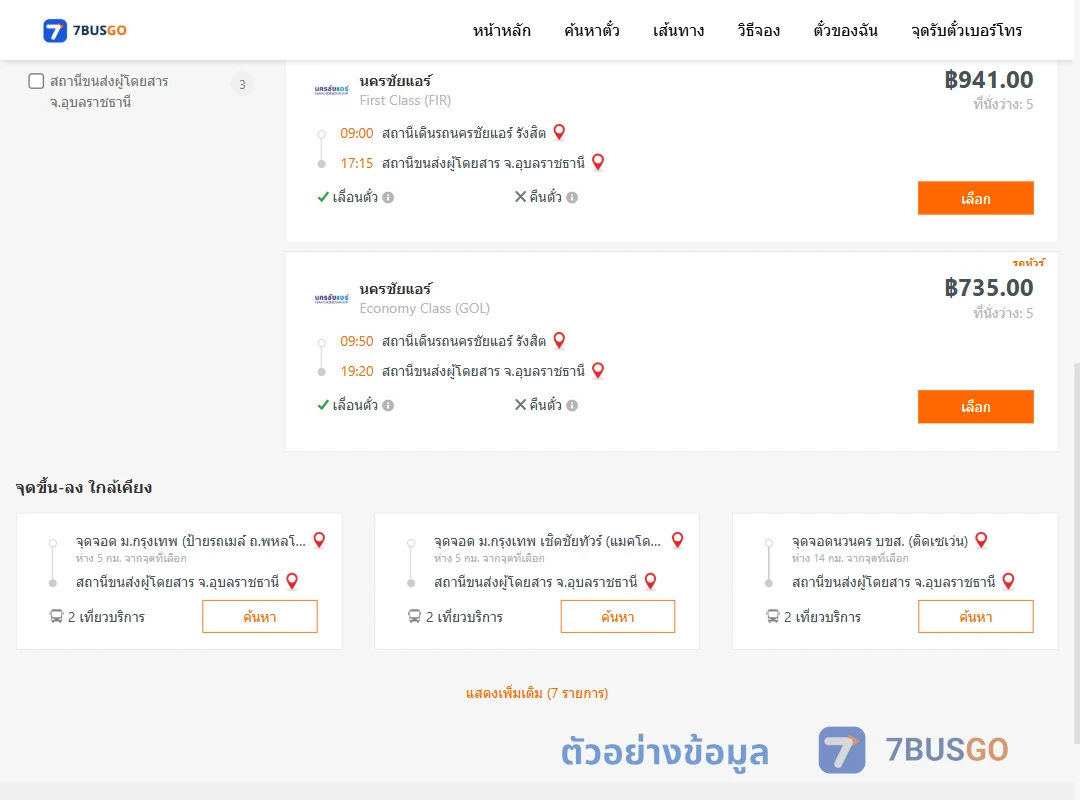Click the count badge 3 beside station filter
The width and height of the screenshot is (1080, 800).
pyautogui.click(x=242, y=84)
